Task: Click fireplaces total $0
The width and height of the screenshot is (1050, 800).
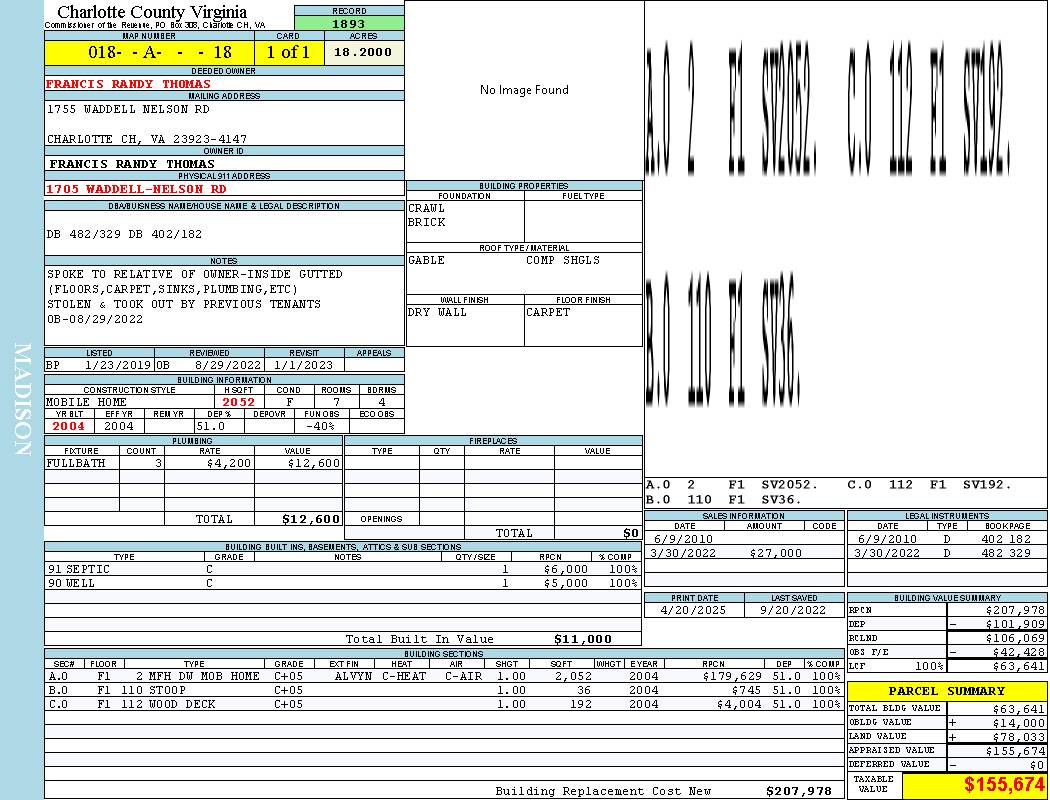Action: (x=631, y=534)
